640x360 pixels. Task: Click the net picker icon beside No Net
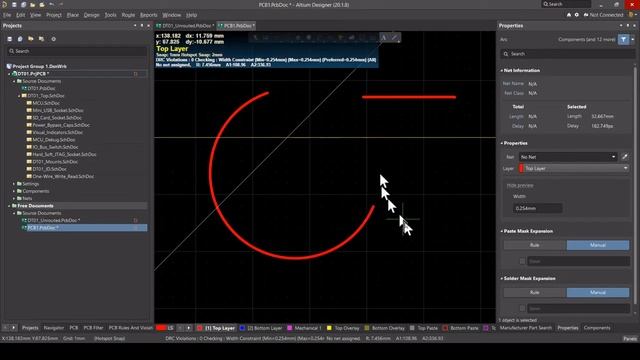(624, 157)
